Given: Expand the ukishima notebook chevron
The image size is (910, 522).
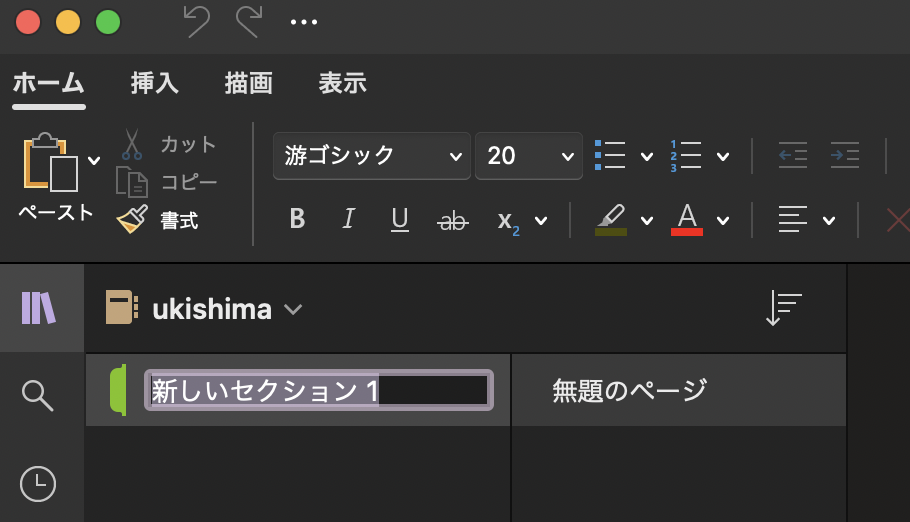Looking at the screenshot, I should (293, 309).
